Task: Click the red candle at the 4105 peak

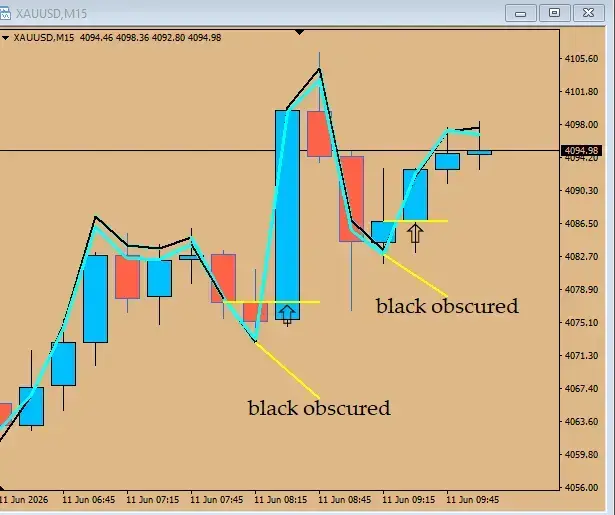Action: [x=319, y=134]
